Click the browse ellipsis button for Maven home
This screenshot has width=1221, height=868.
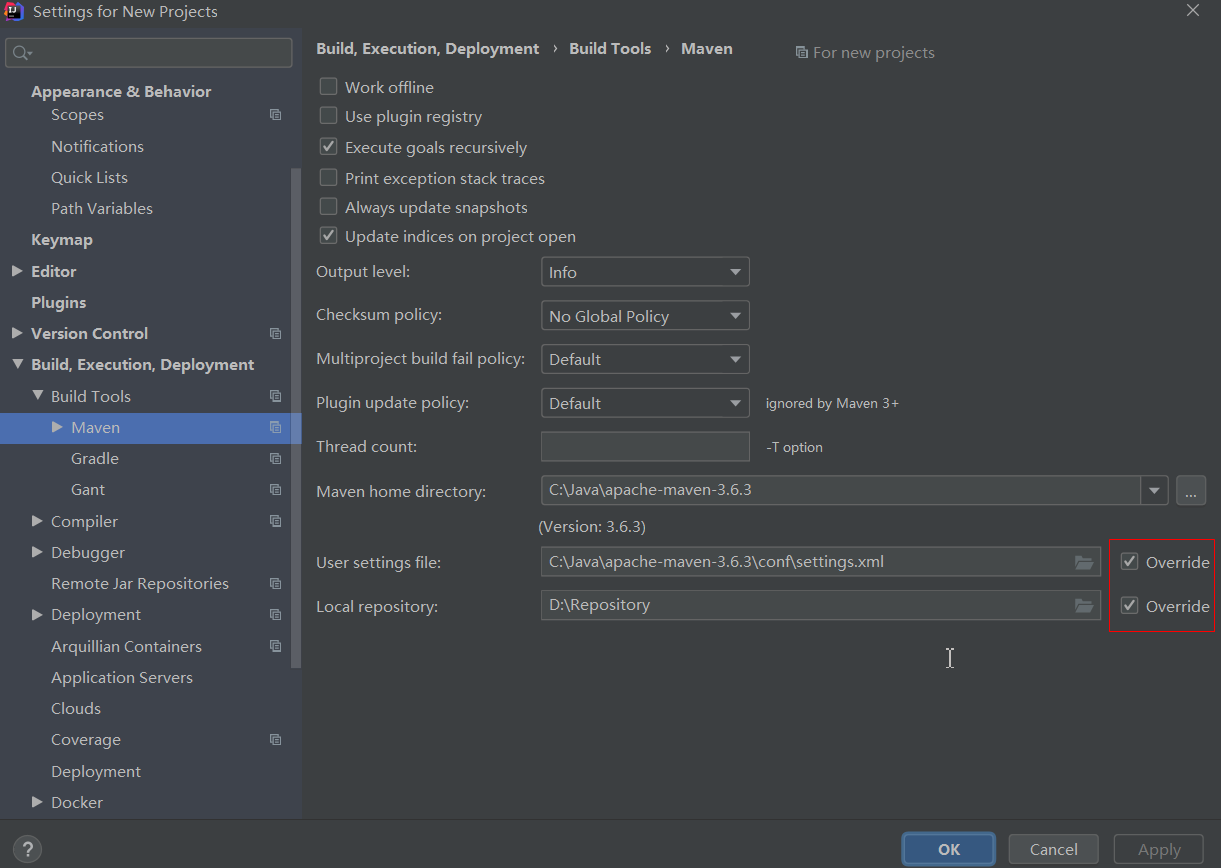1190,491
